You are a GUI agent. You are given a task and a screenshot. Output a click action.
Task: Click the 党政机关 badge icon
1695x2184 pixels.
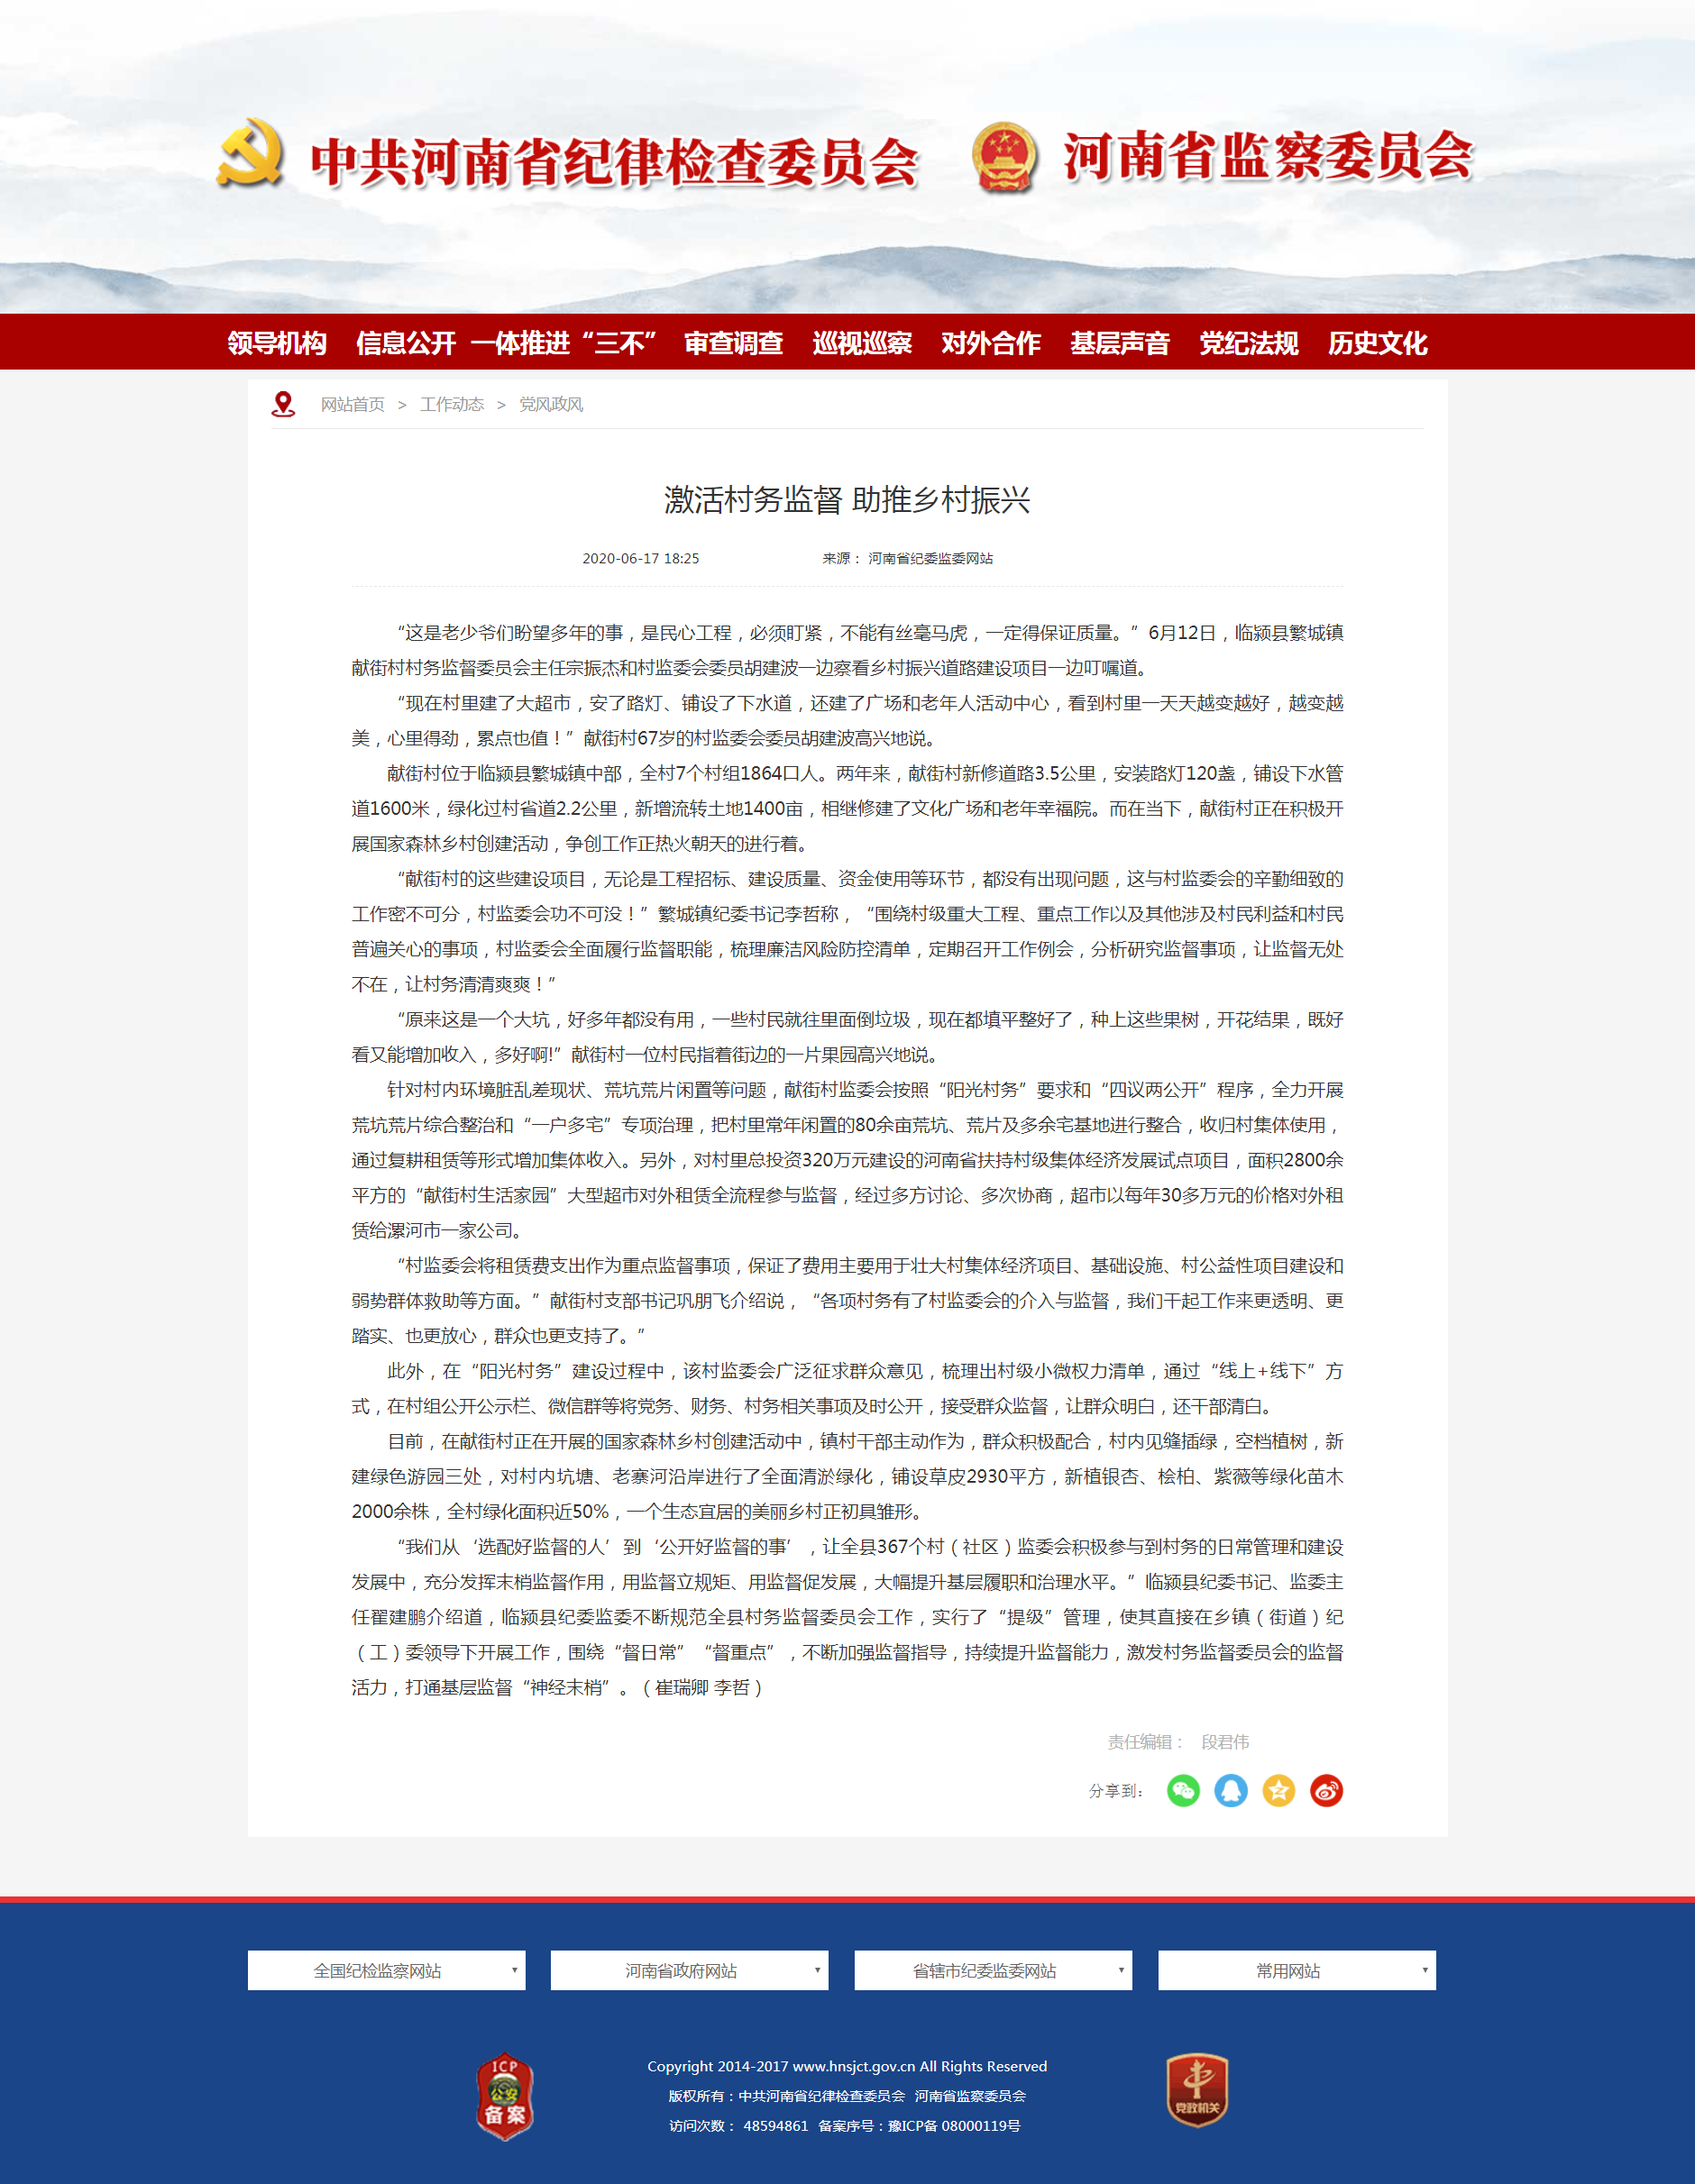(x=1197, y=2090)
